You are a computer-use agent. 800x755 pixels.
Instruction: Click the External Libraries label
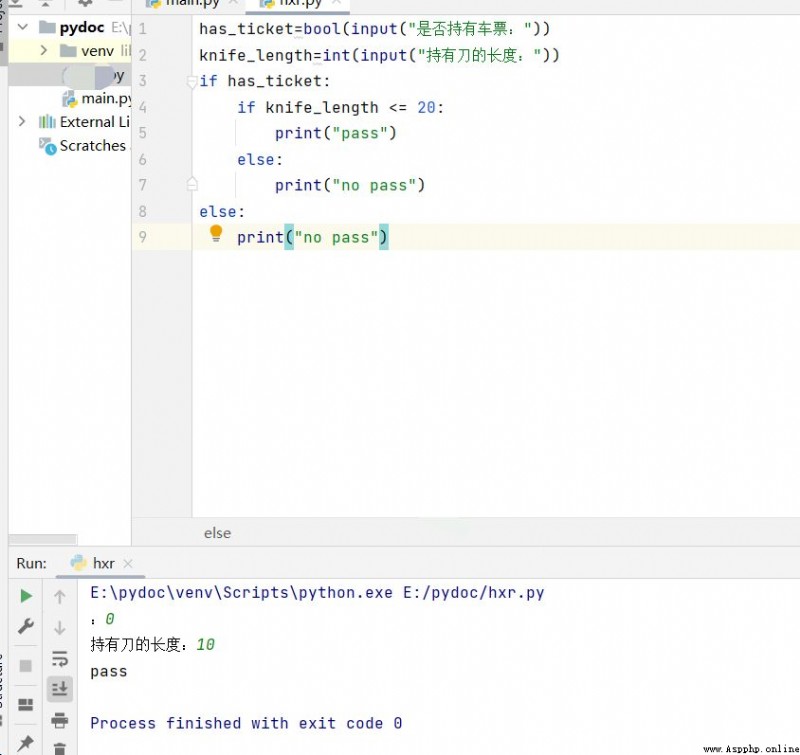[94, 122]
